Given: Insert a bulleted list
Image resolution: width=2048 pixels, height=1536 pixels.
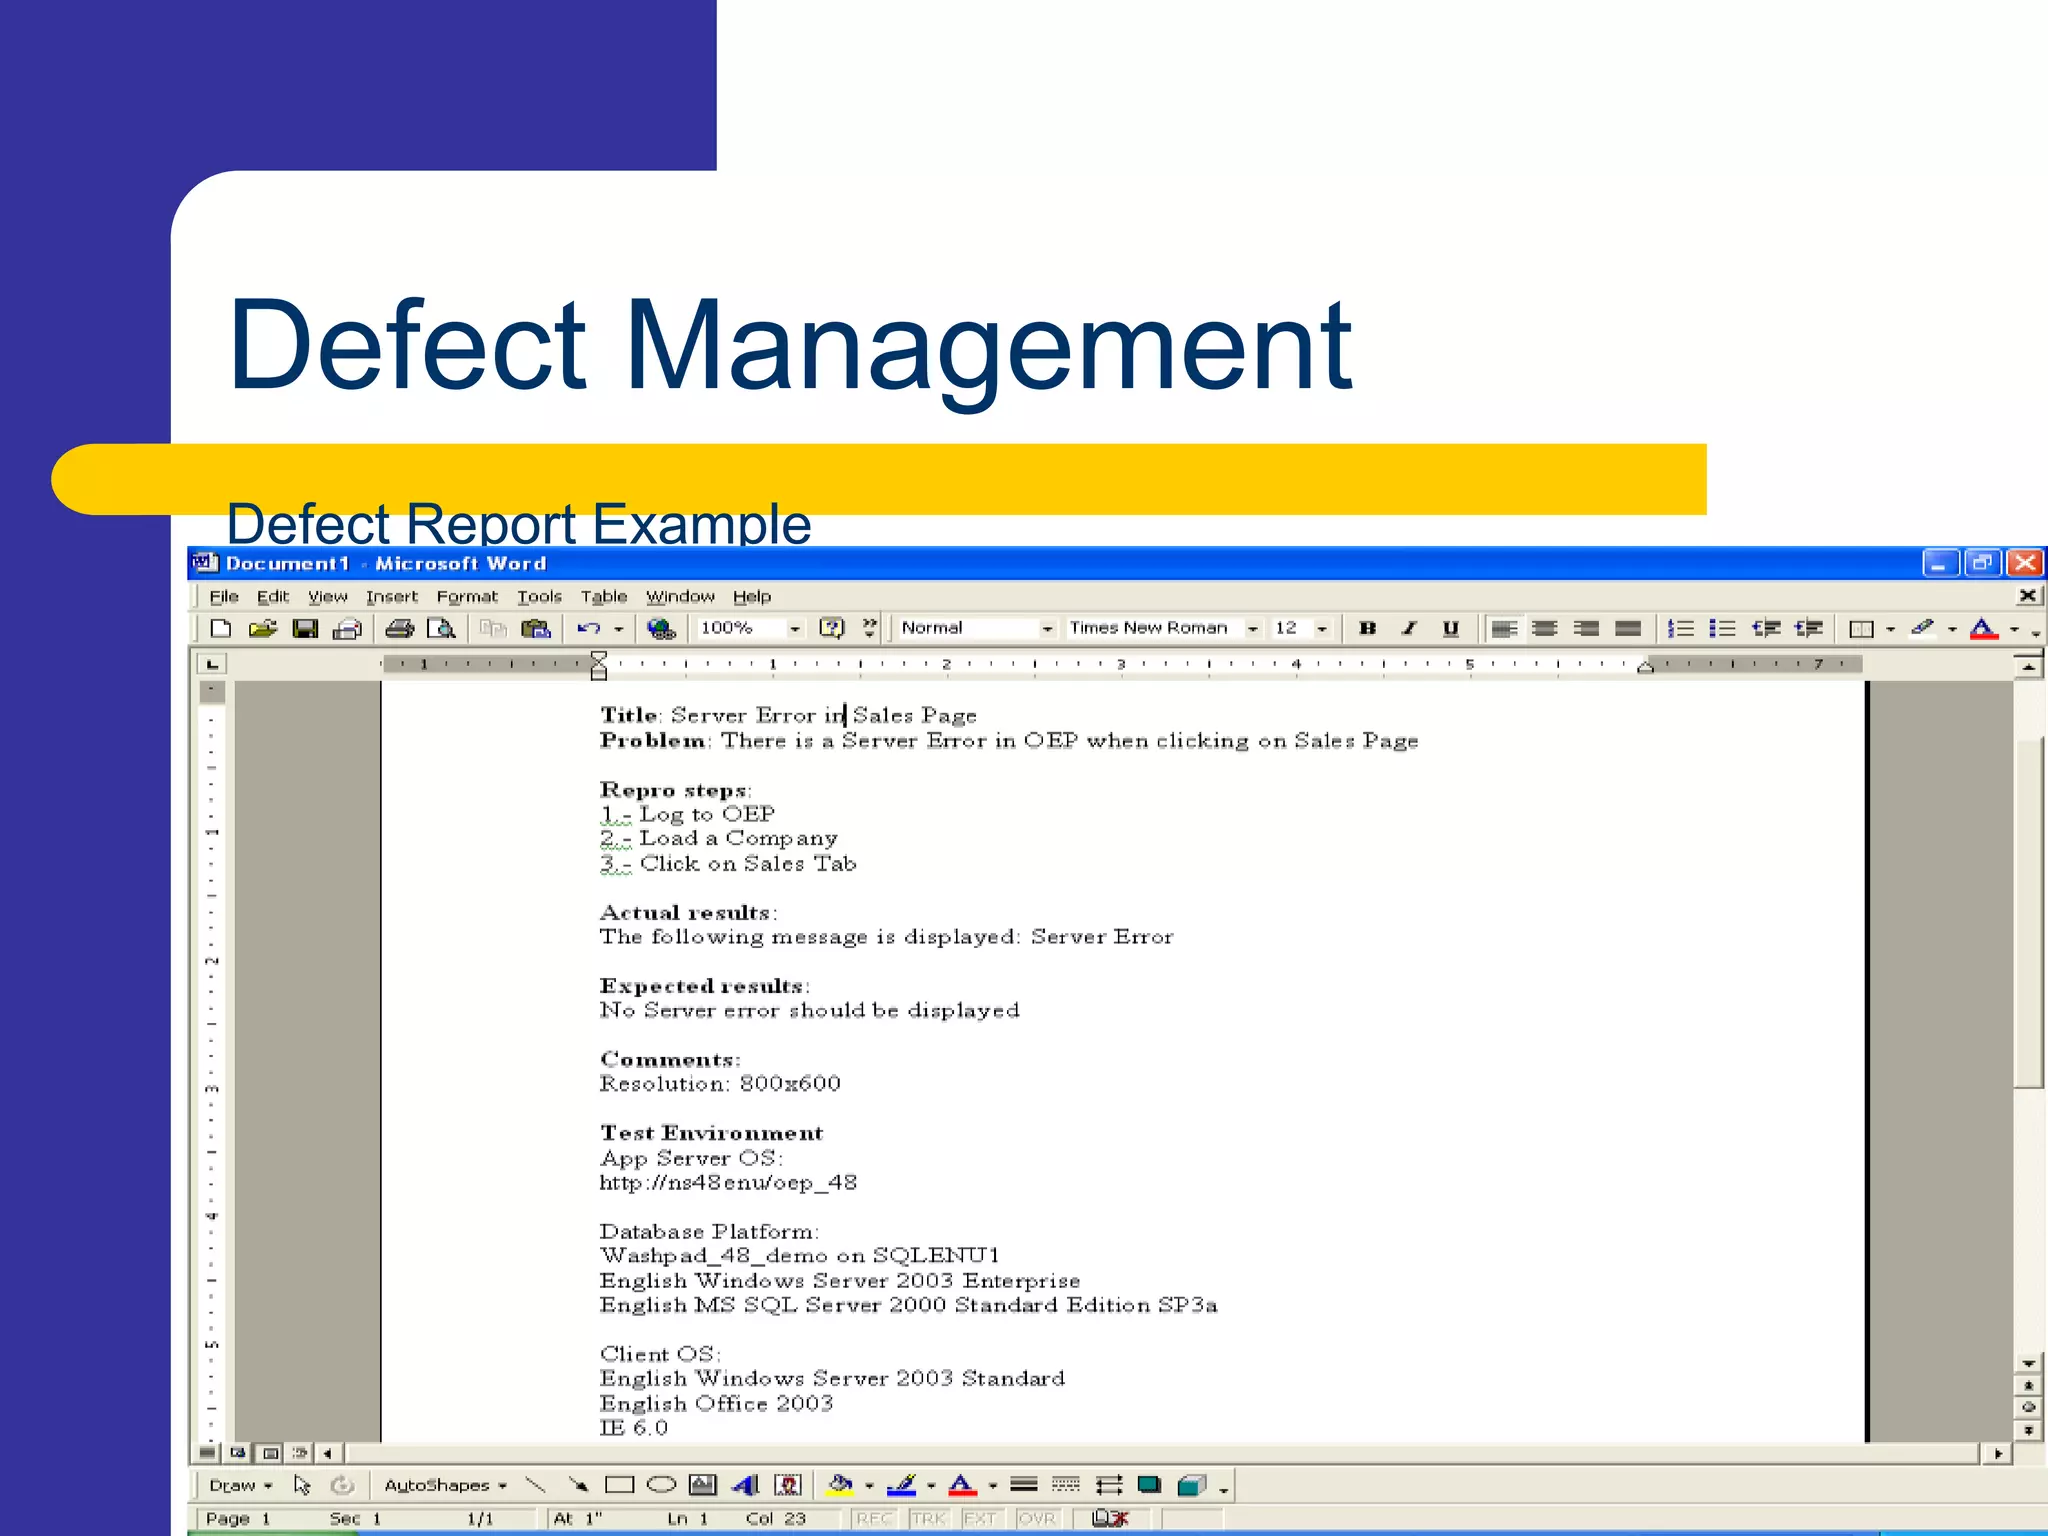Looking at the screenshot, I should point(1722,628).
